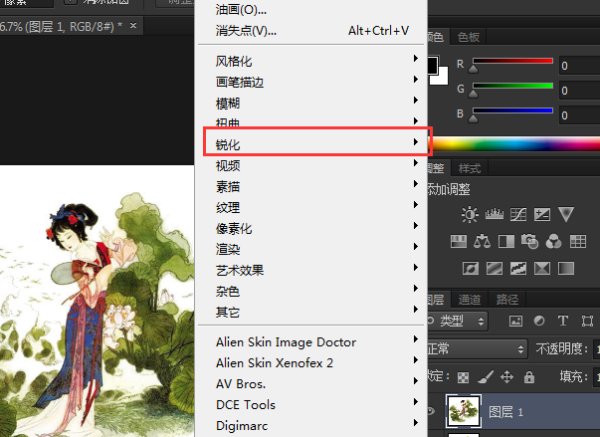Image resolution: width=600 pixels, height=437 pixels.
Task: Add a Selective Color adjustment (X icon)
Action: pyautogui.click(x=542, y=269)
